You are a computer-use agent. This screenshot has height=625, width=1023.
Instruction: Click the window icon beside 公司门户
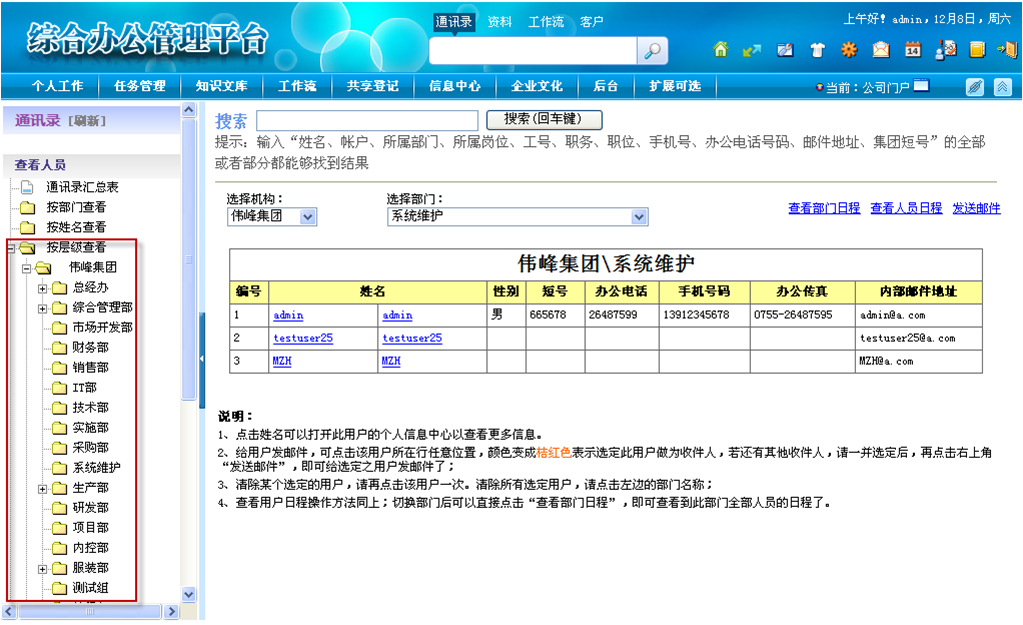click(921, 85)
